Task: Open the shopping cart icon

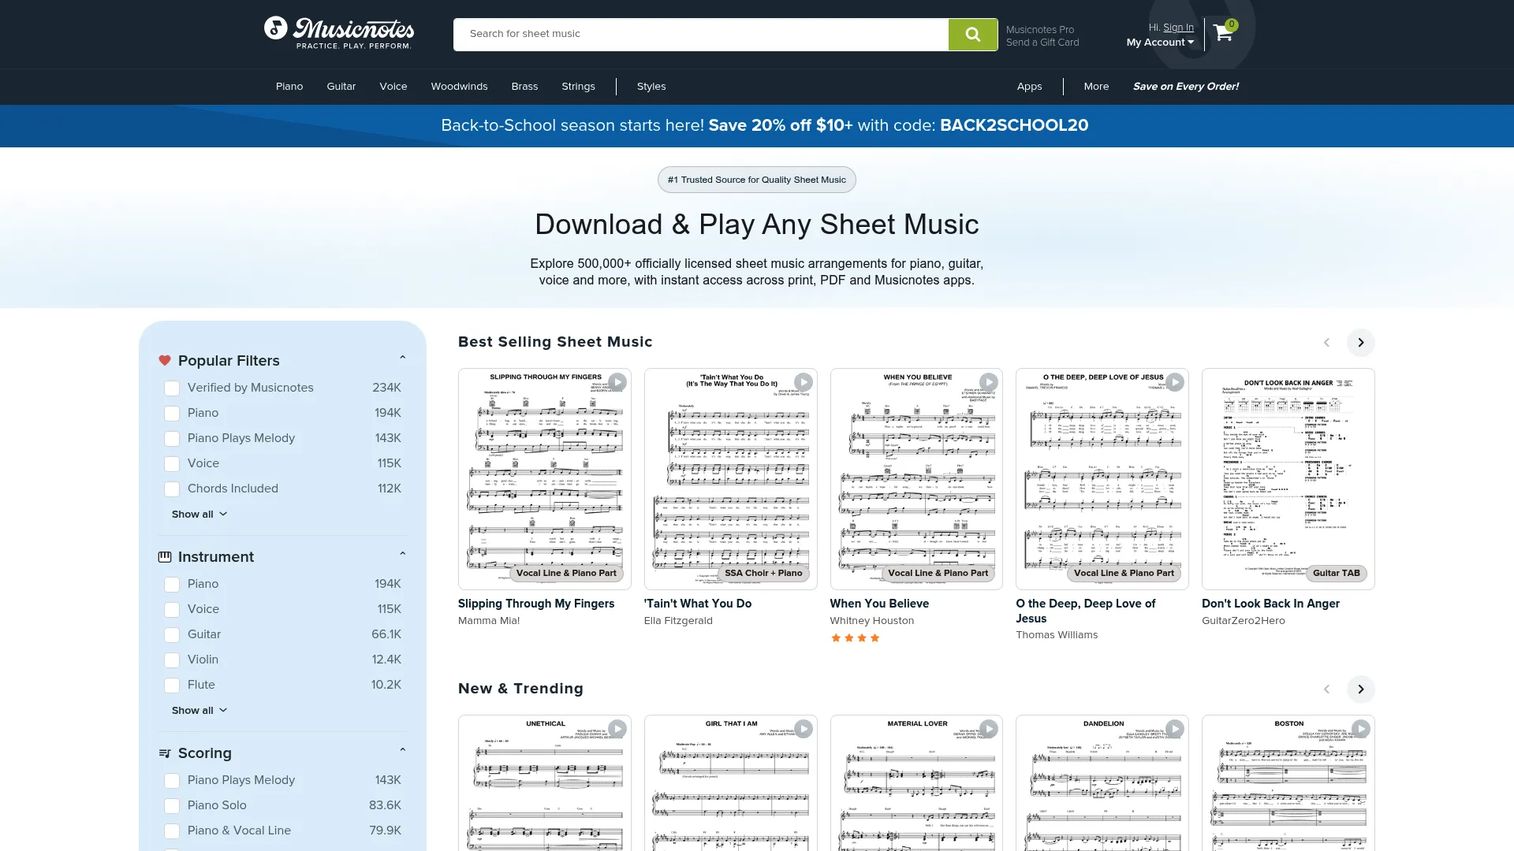Action: tap(1224, 32)
